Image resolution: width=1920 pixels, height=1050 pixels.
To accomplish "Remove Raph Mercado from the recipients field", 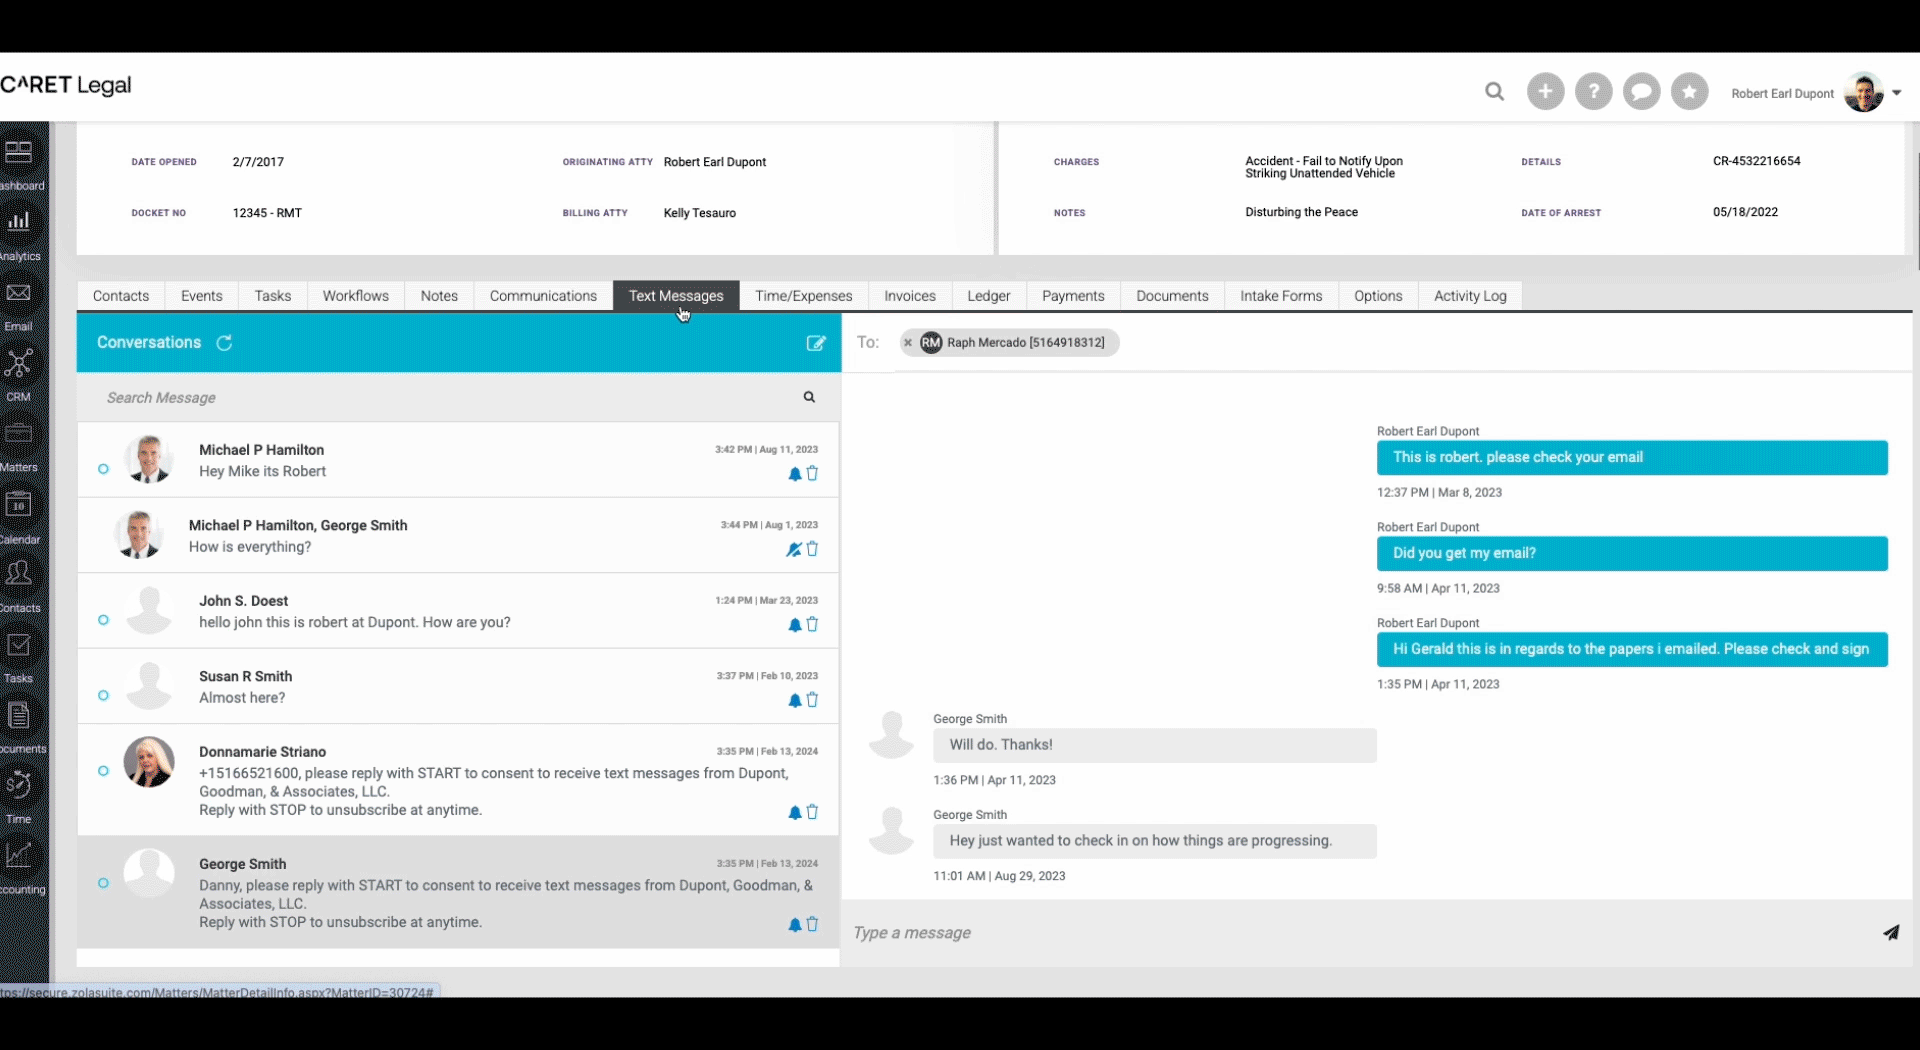I will click(x=908, y=343).
